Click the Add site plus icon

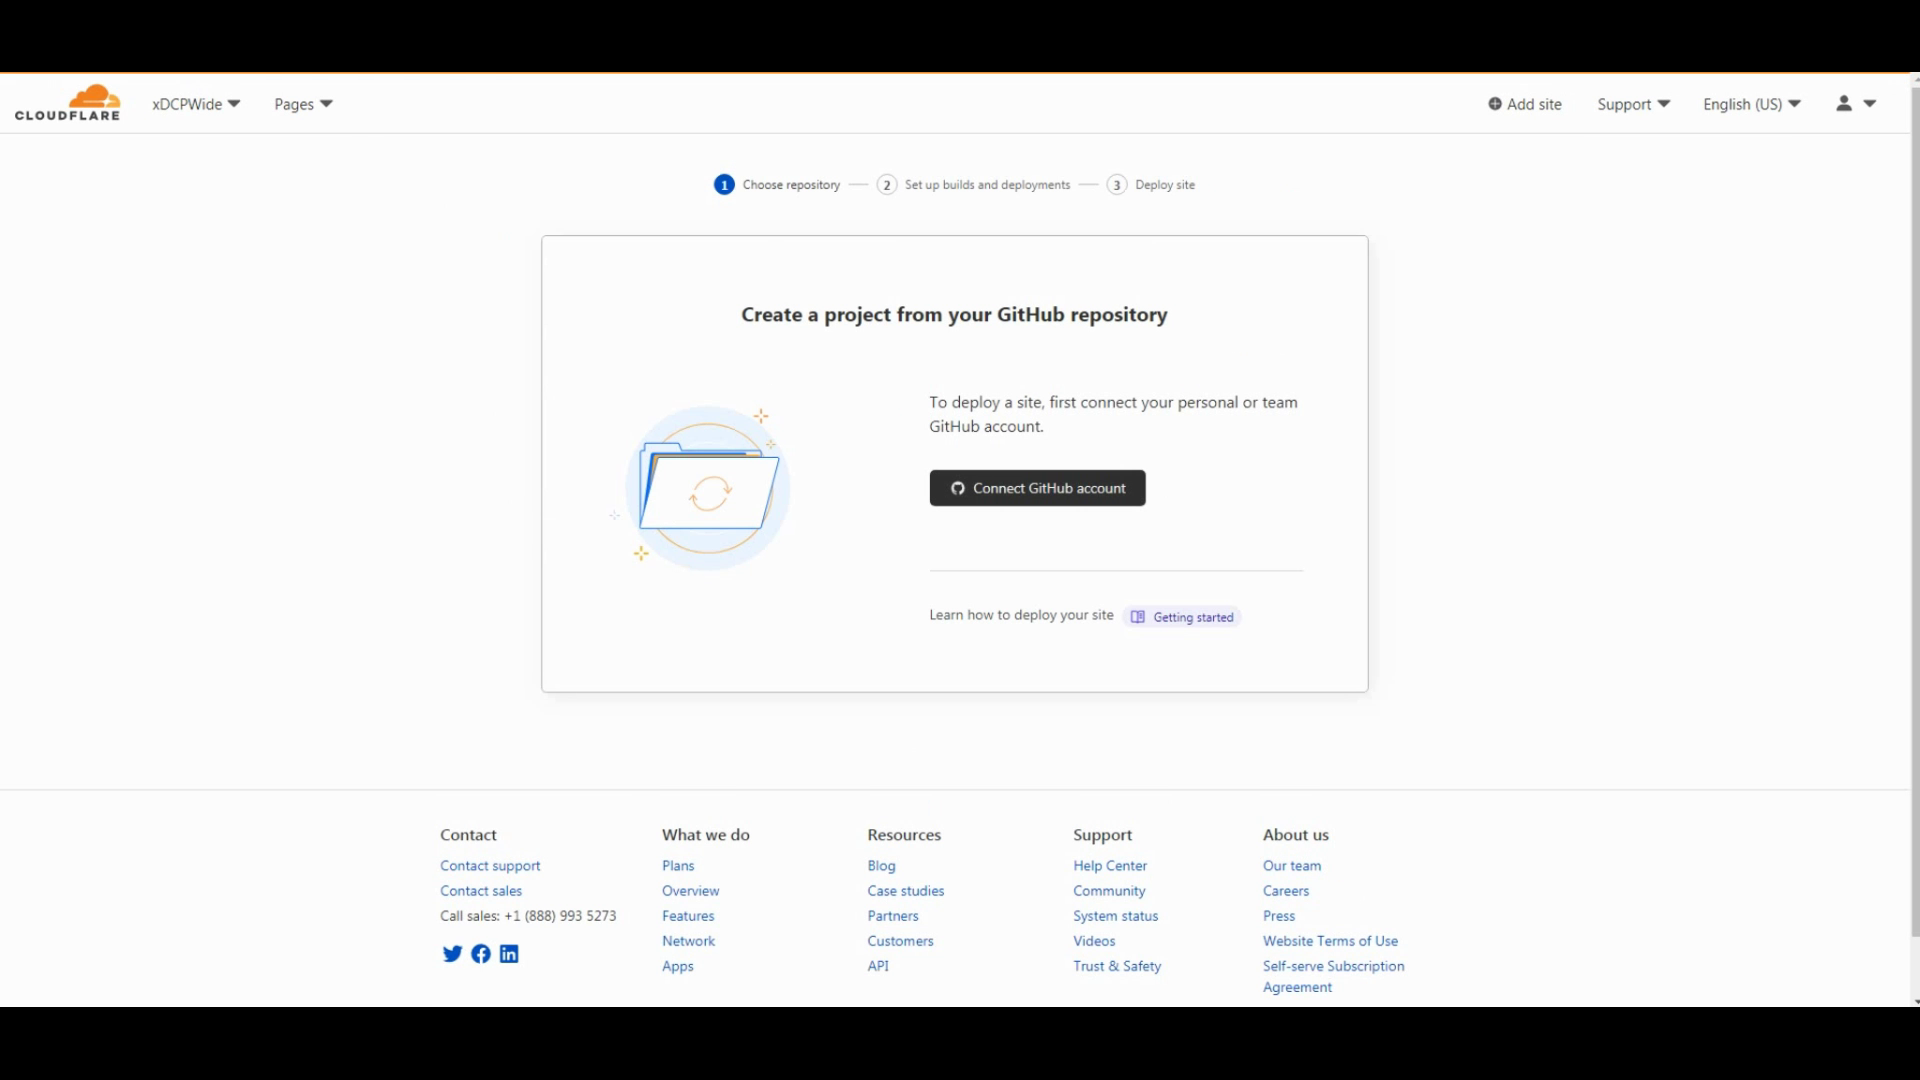(x=1495, y=104)
